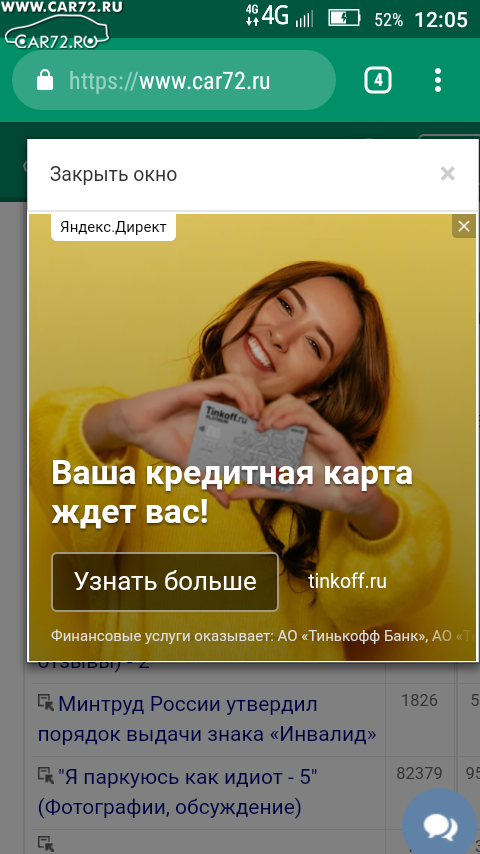The width and height of the screenshot is (480, 854).
Task: Click the Яндекс.Директ ad label
Action: pyautogui.click(x=113, y=227)
